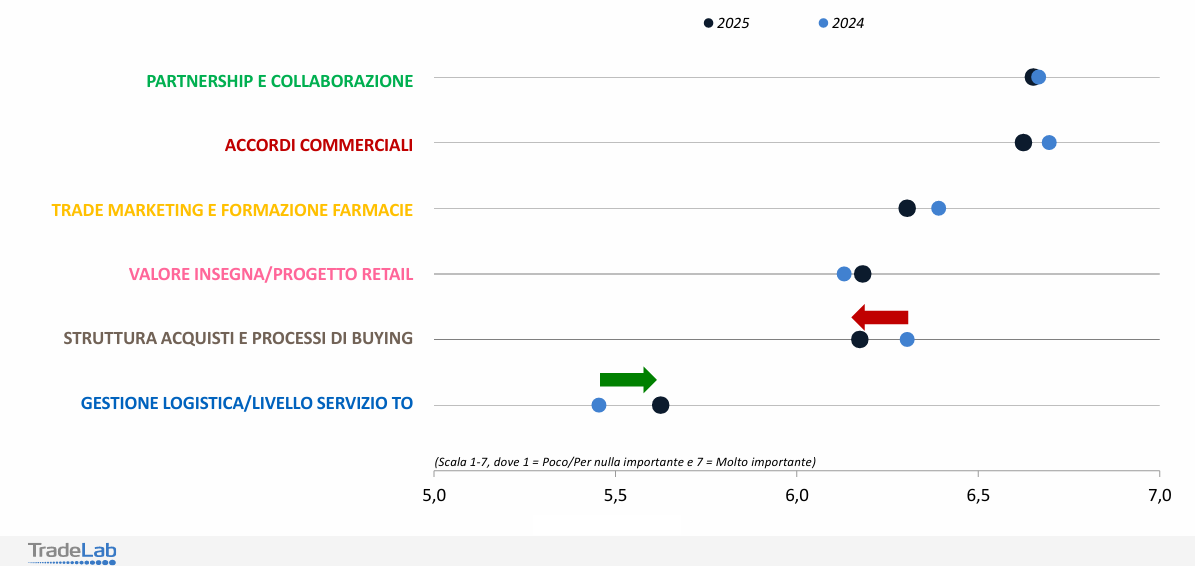Click the 2025 dot for Trade Marketing
Image resolution: width=1195 pixels, height=566 pixels.
coord(907,208)
